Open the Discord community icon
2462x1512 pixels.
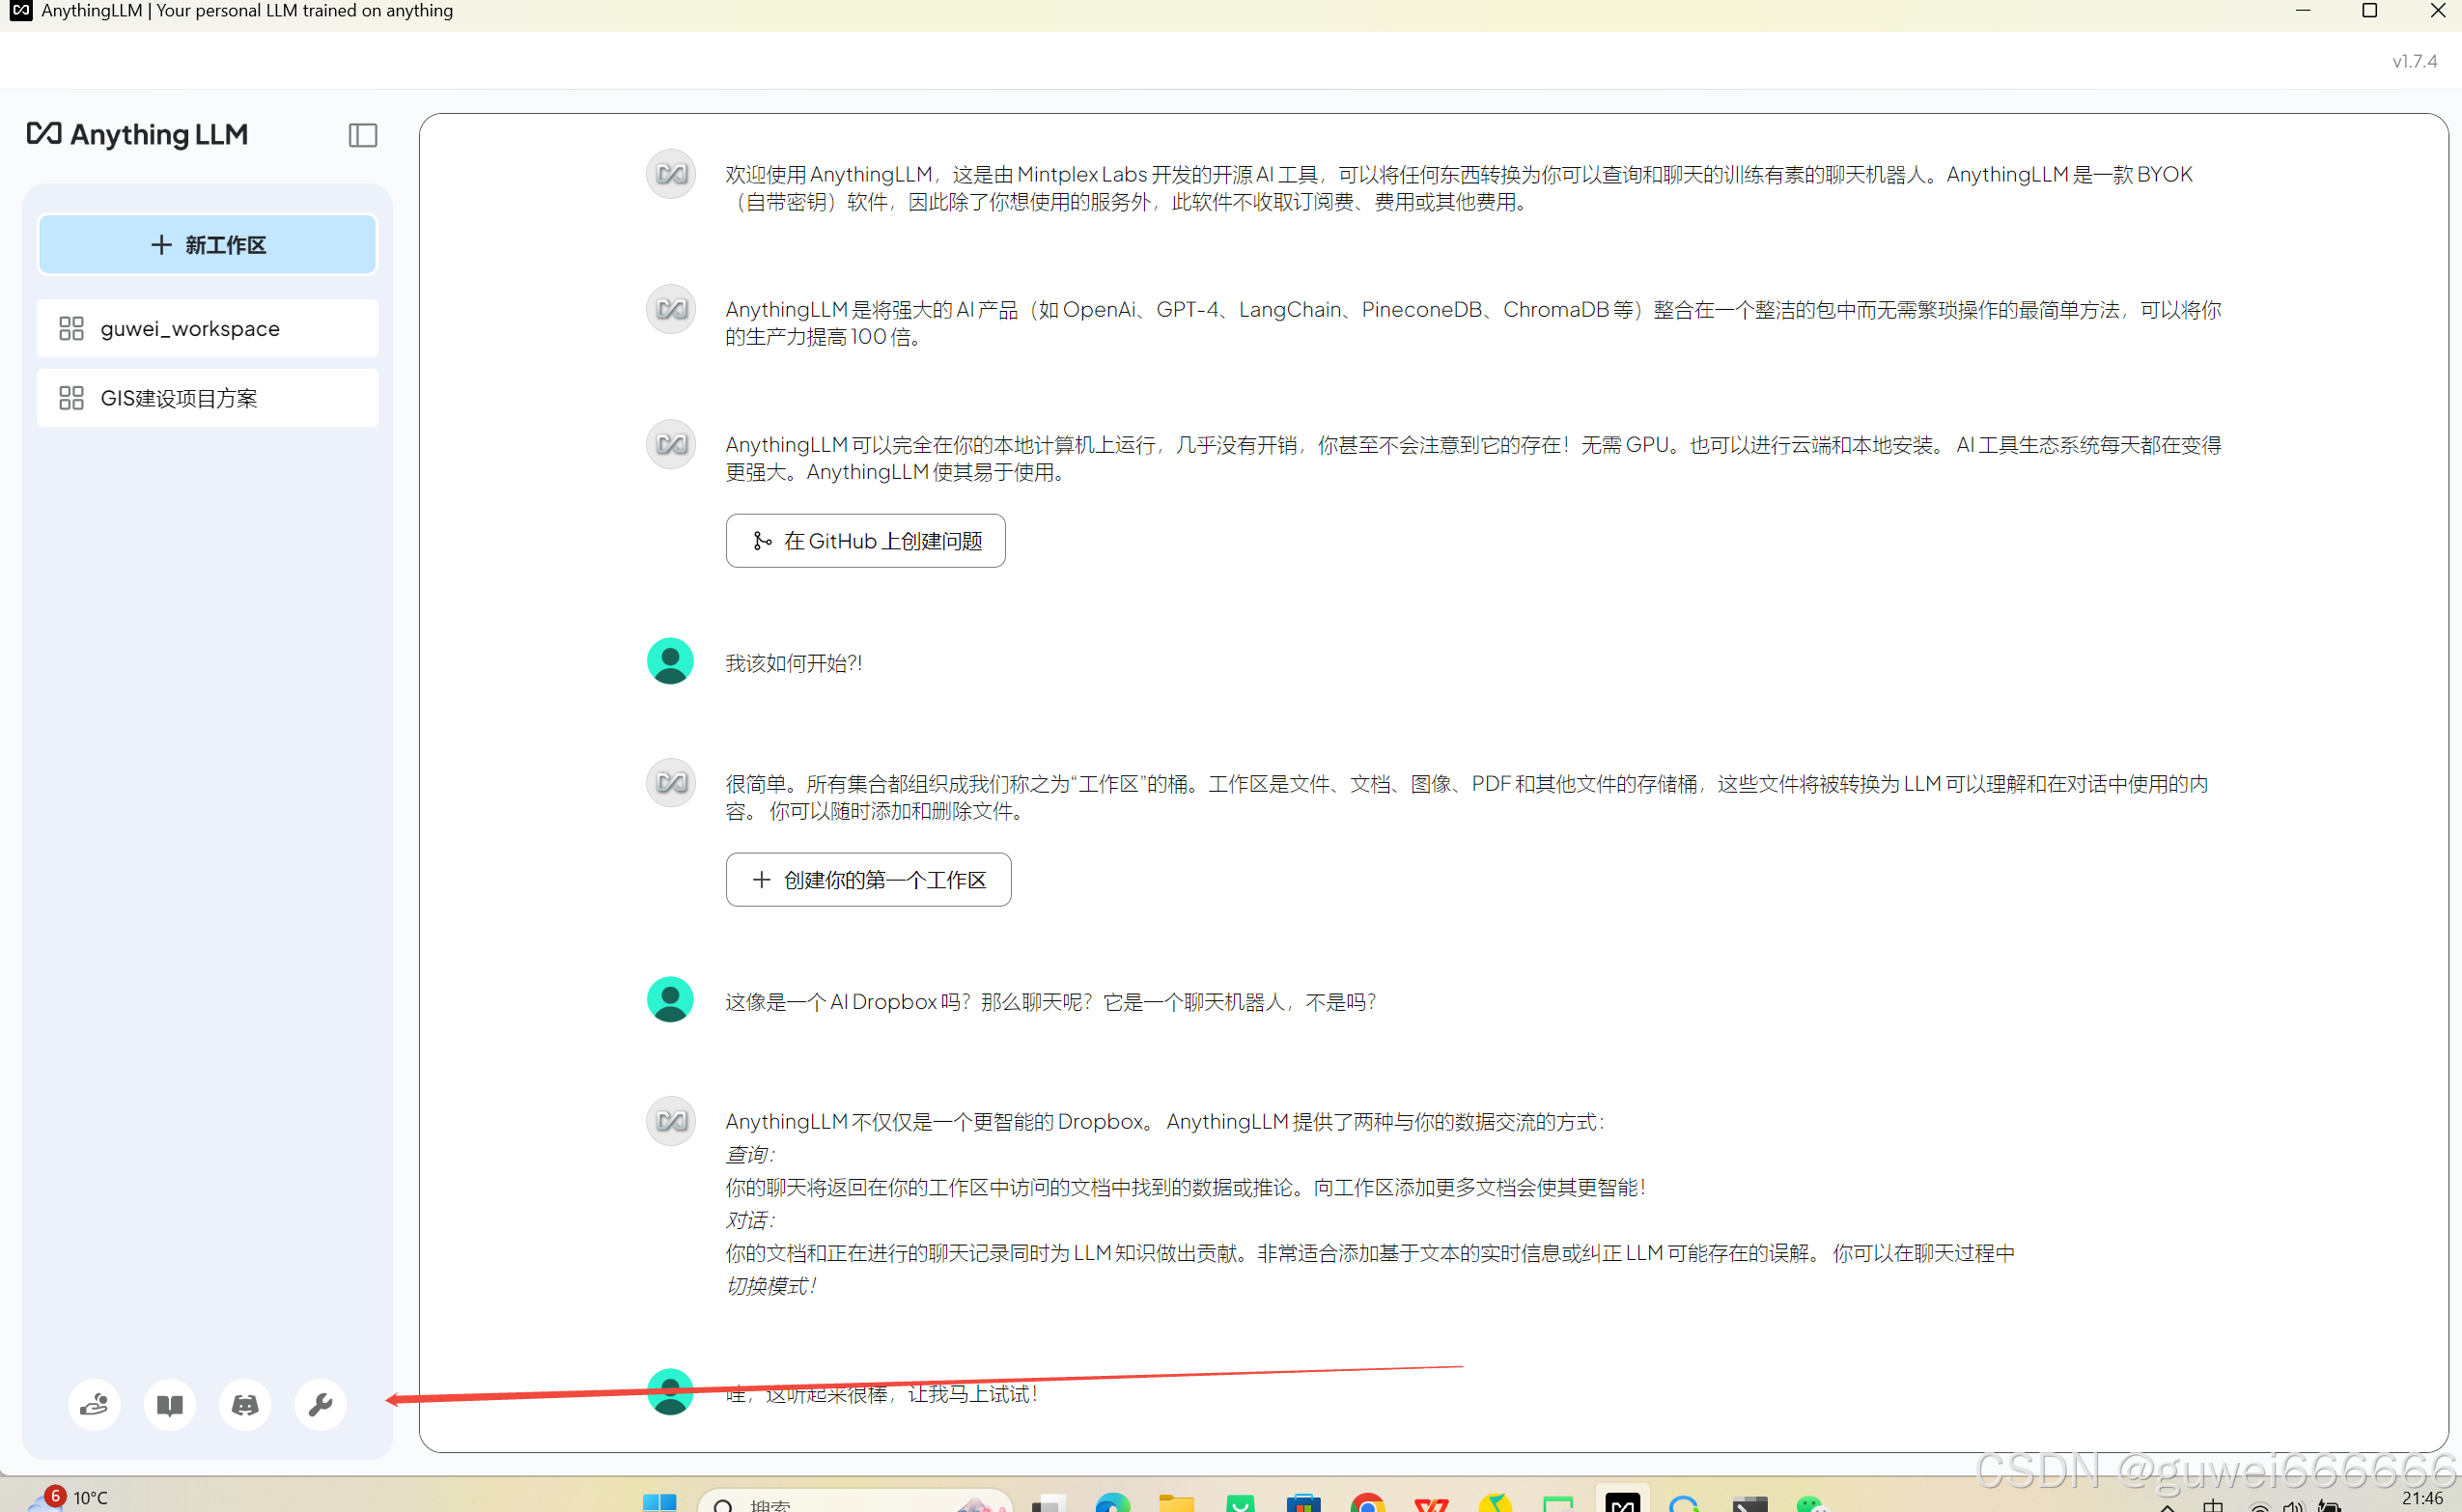245,1405
